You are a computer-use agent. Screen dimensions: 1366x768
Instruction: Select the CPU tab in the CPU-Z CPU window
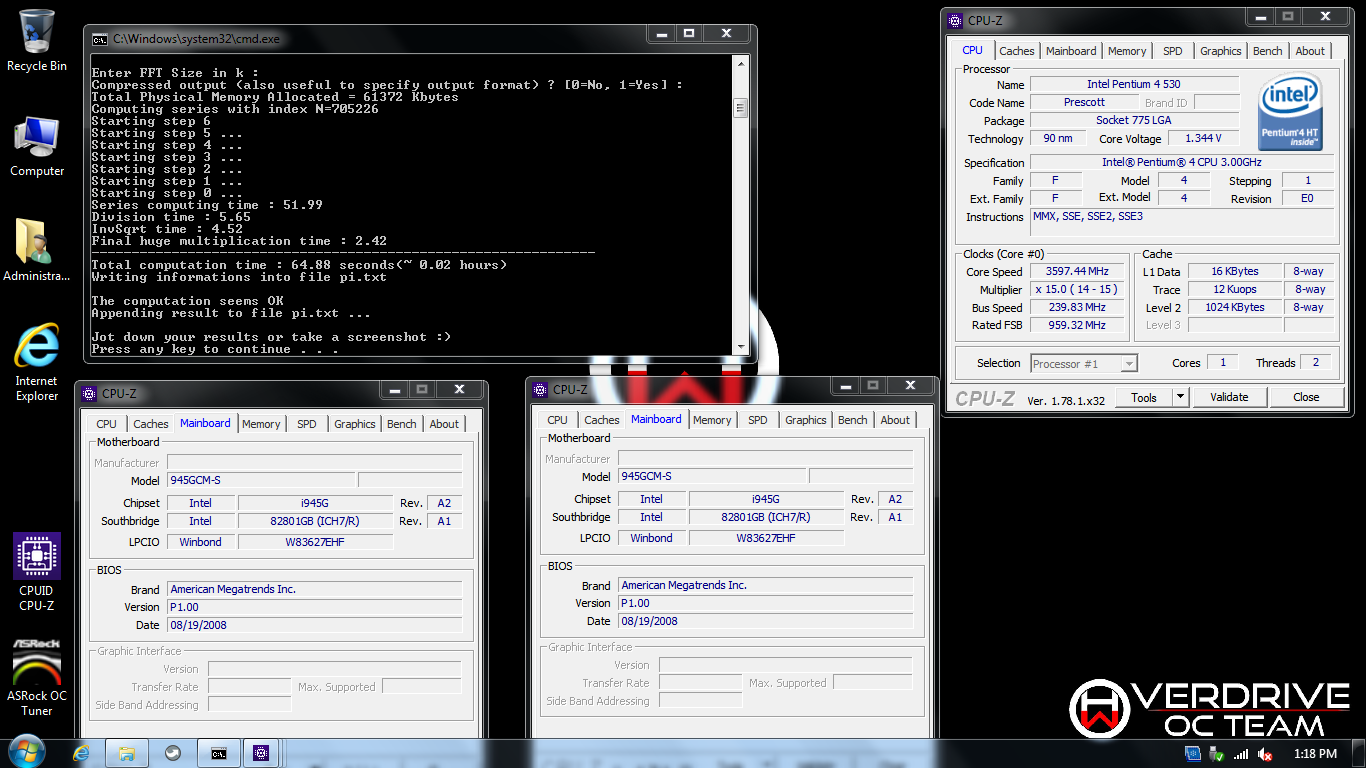click(972, 50)
